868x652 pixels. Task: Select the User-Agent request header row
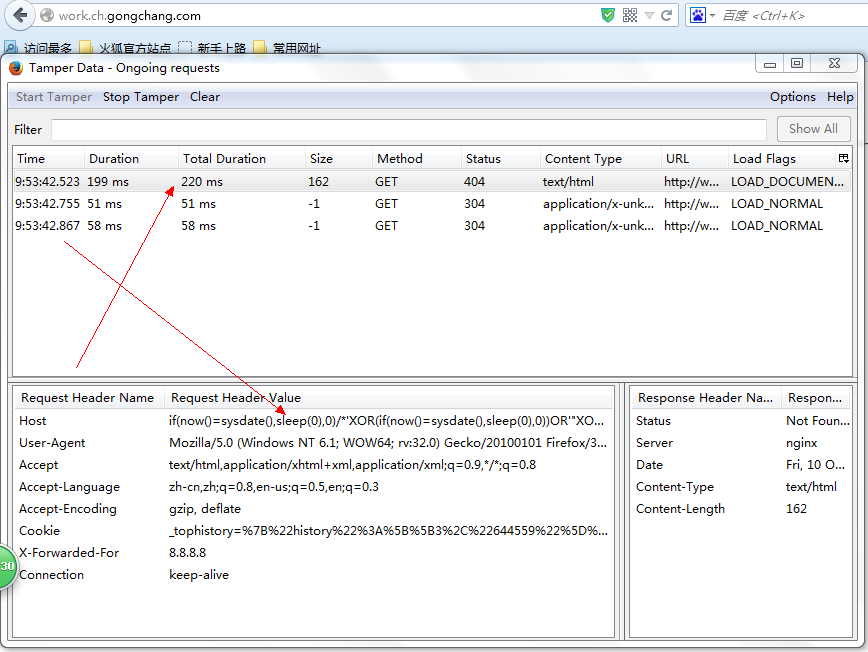[313, 443]
